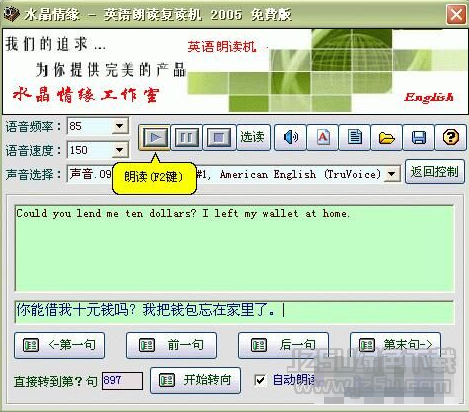Image resolution: width=469 pixels, height=412 pixels.
Task: Expand the 语音频率 dropdown arrow
Action: pyautogui.click(x=119, y=126)
